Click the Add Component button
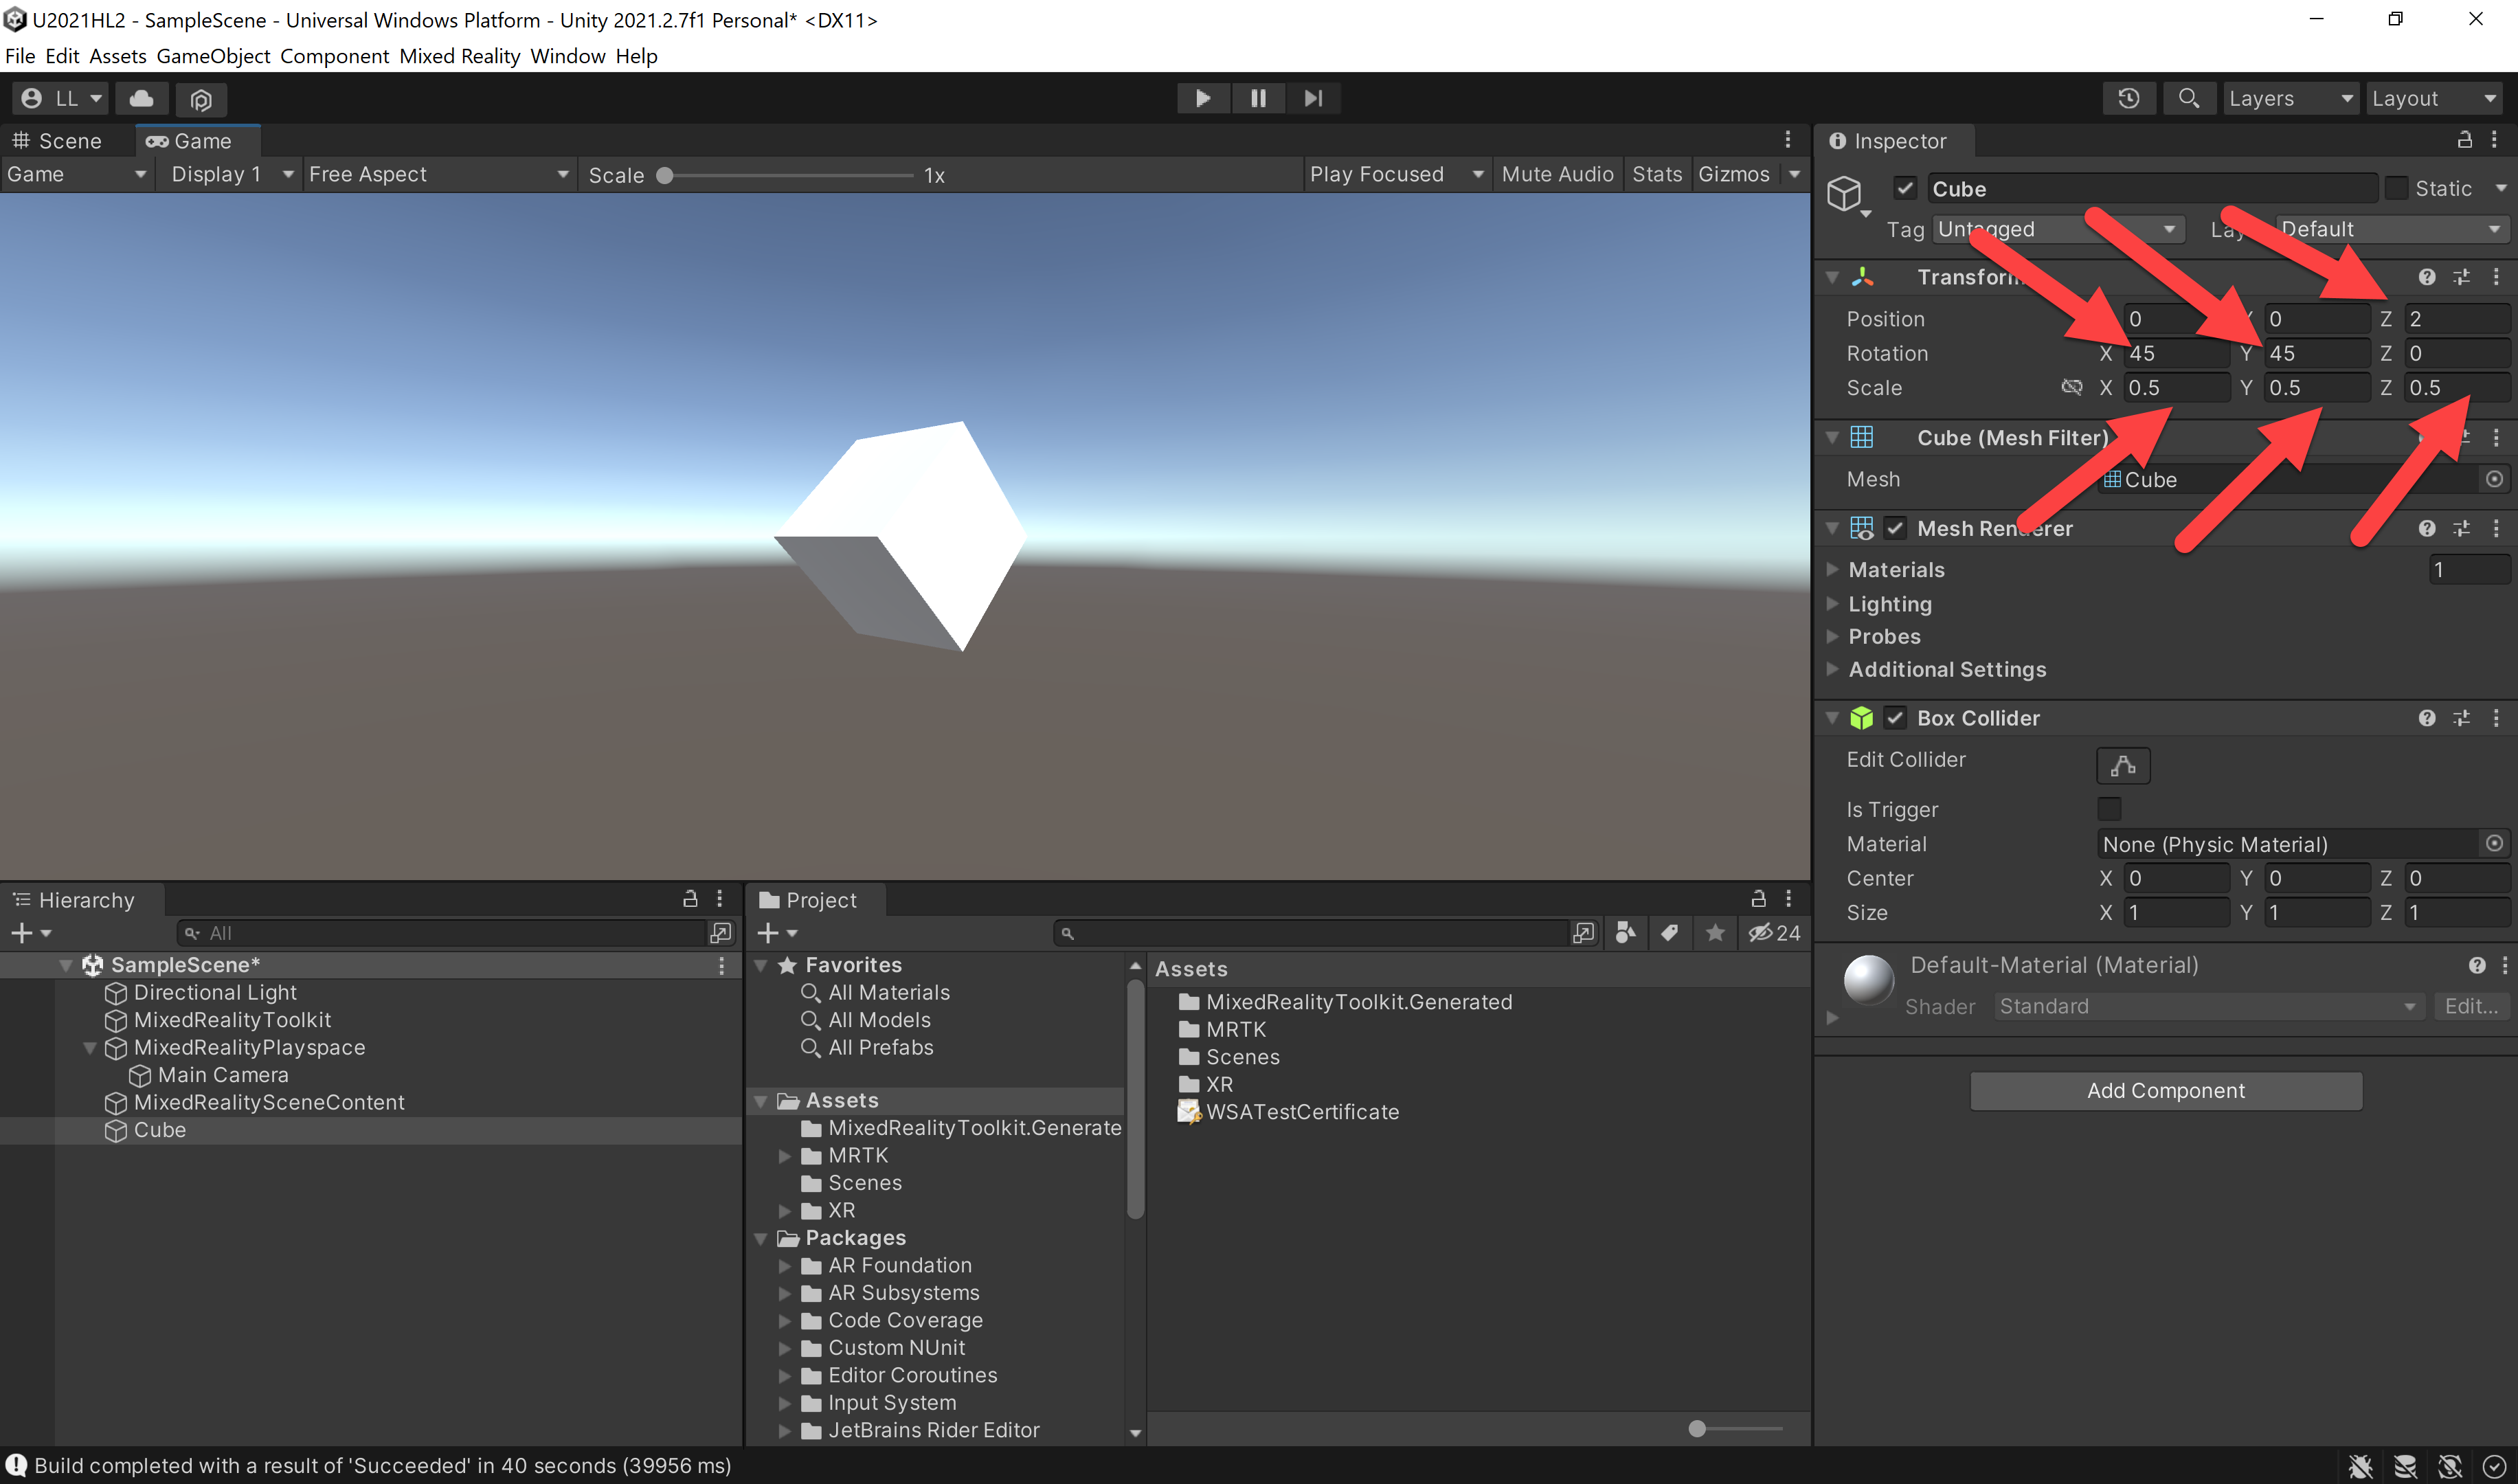The width and height of the screenshot is (2518, 1484). coord(2166,1091)
